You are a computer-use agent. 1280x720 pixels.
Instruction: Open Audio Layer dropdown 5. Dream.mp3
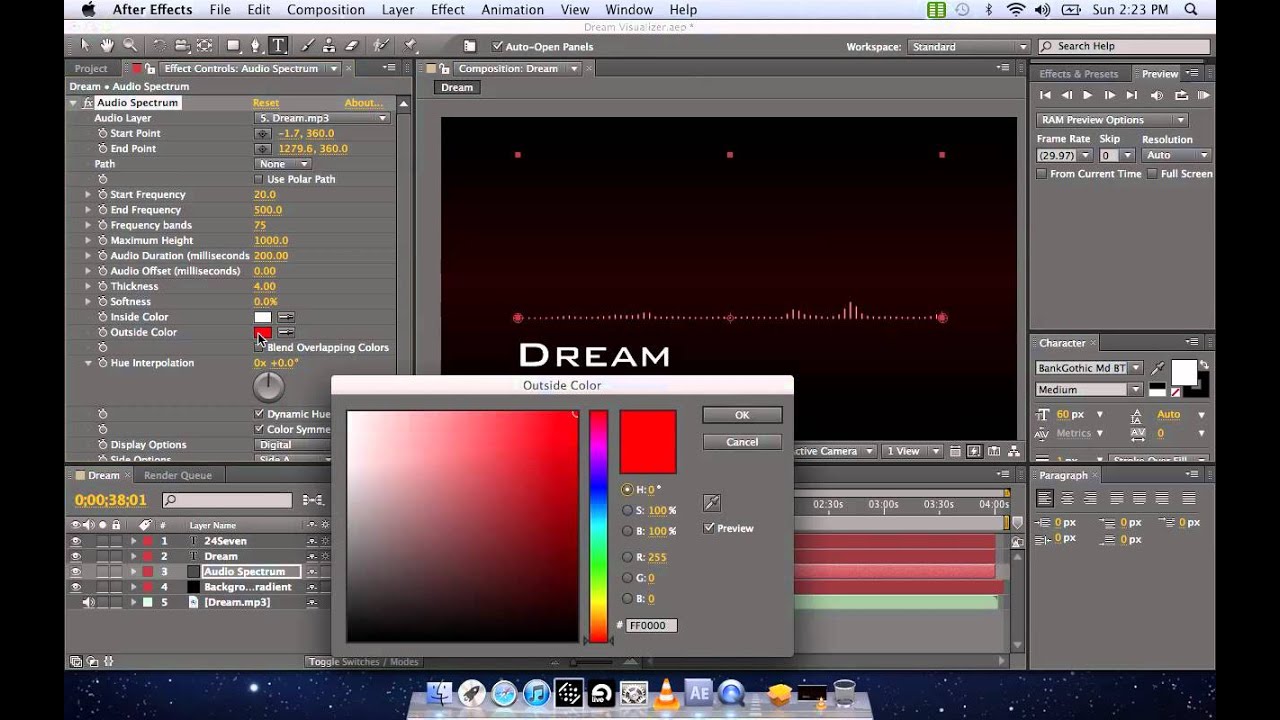(322, 118)
